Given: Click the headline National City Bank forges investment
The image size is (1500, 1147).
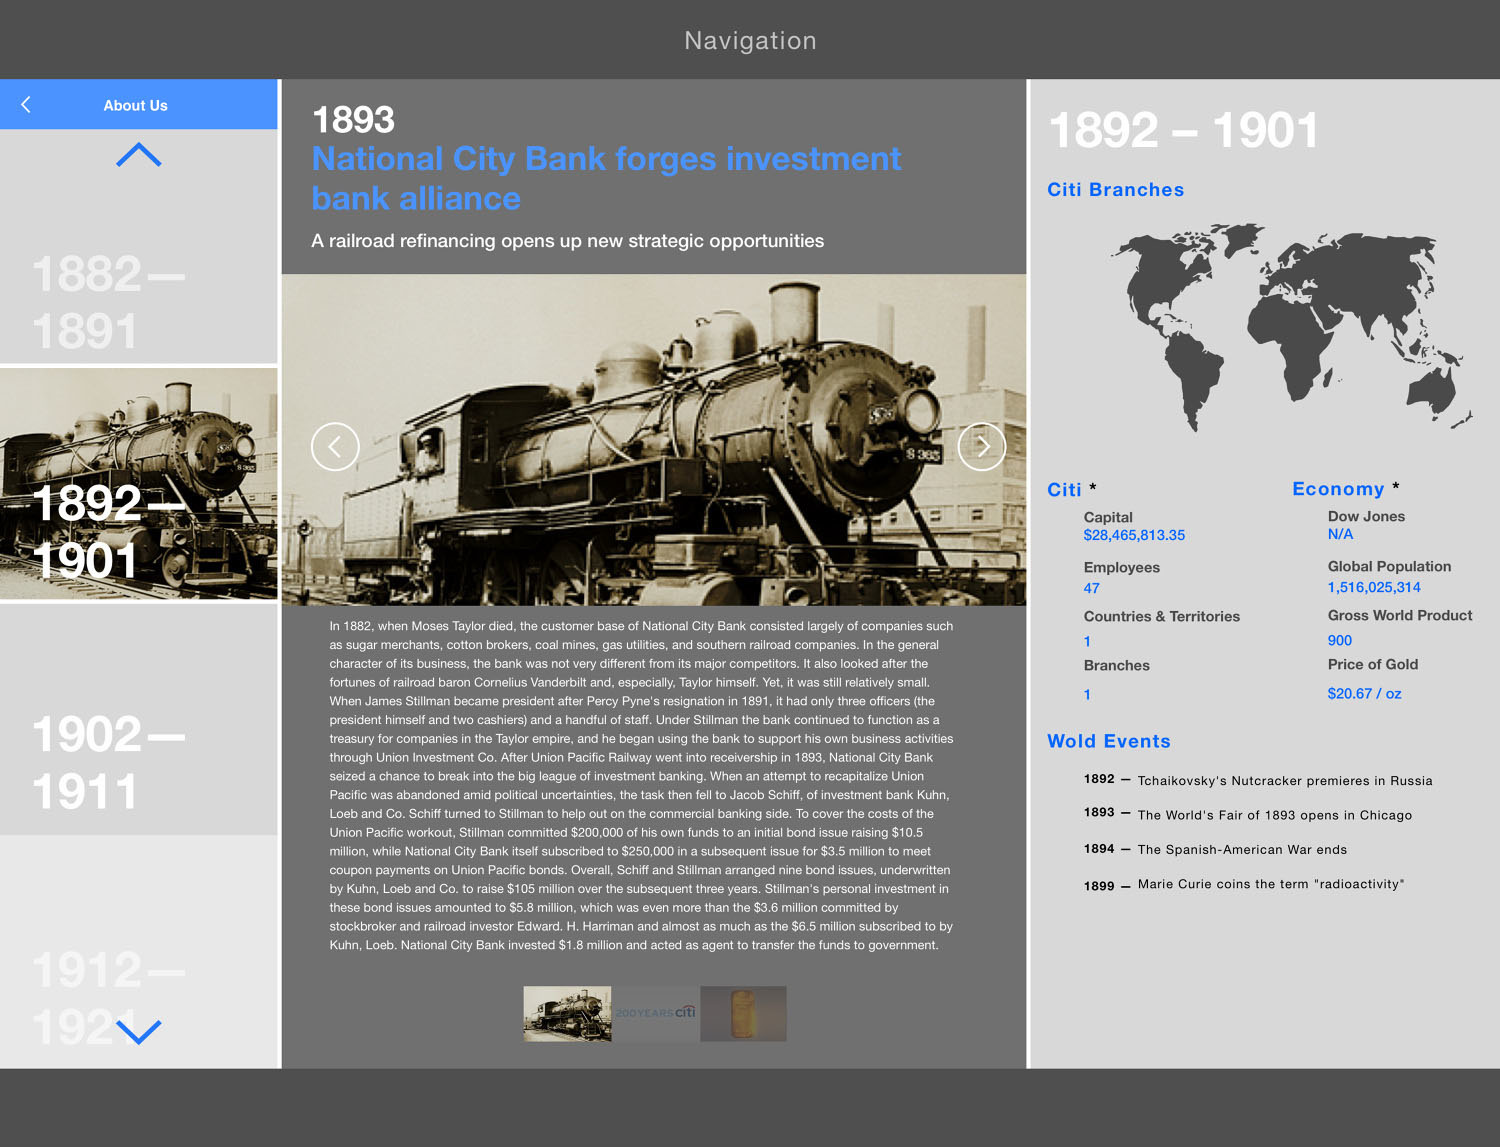Looking at the screenshot, I should 606,178.
